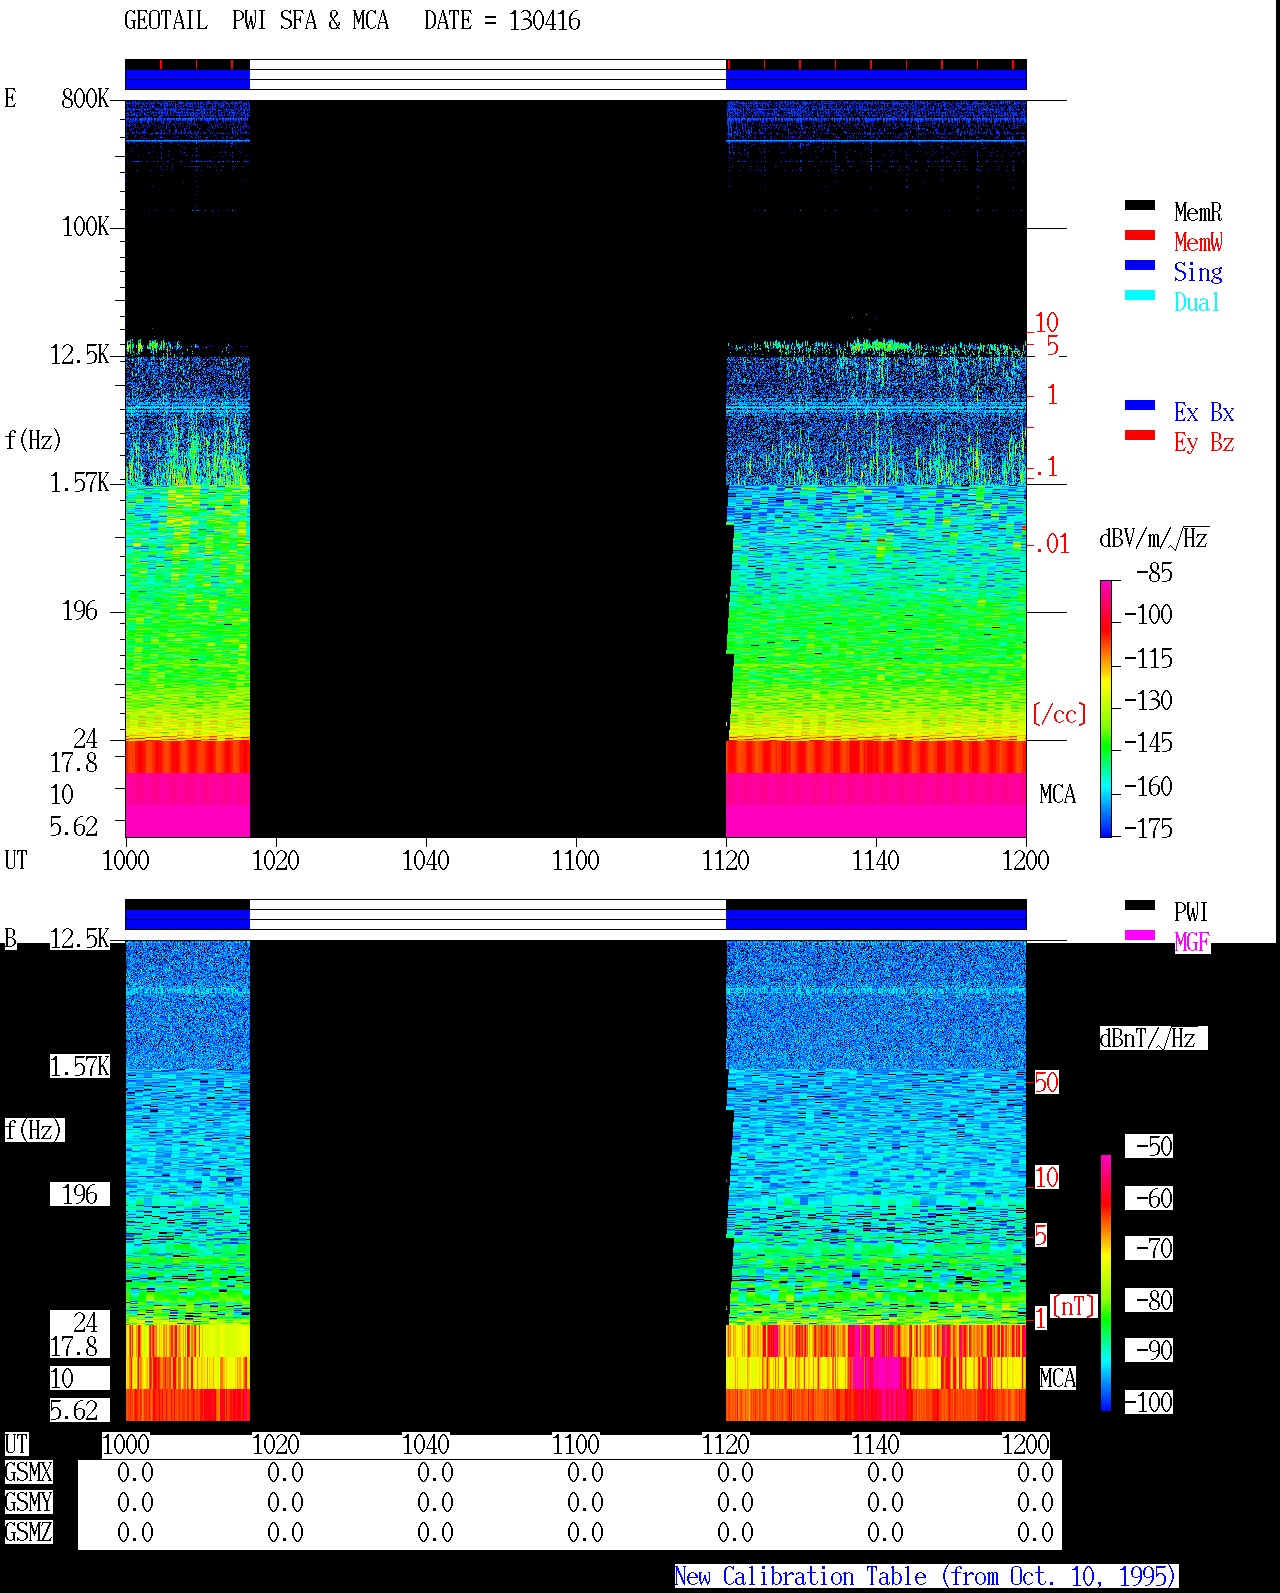This screenshot has width=1280, height=1593.
Task: Click the f(Hz) axis label of the B panel
Action: 33,1130
